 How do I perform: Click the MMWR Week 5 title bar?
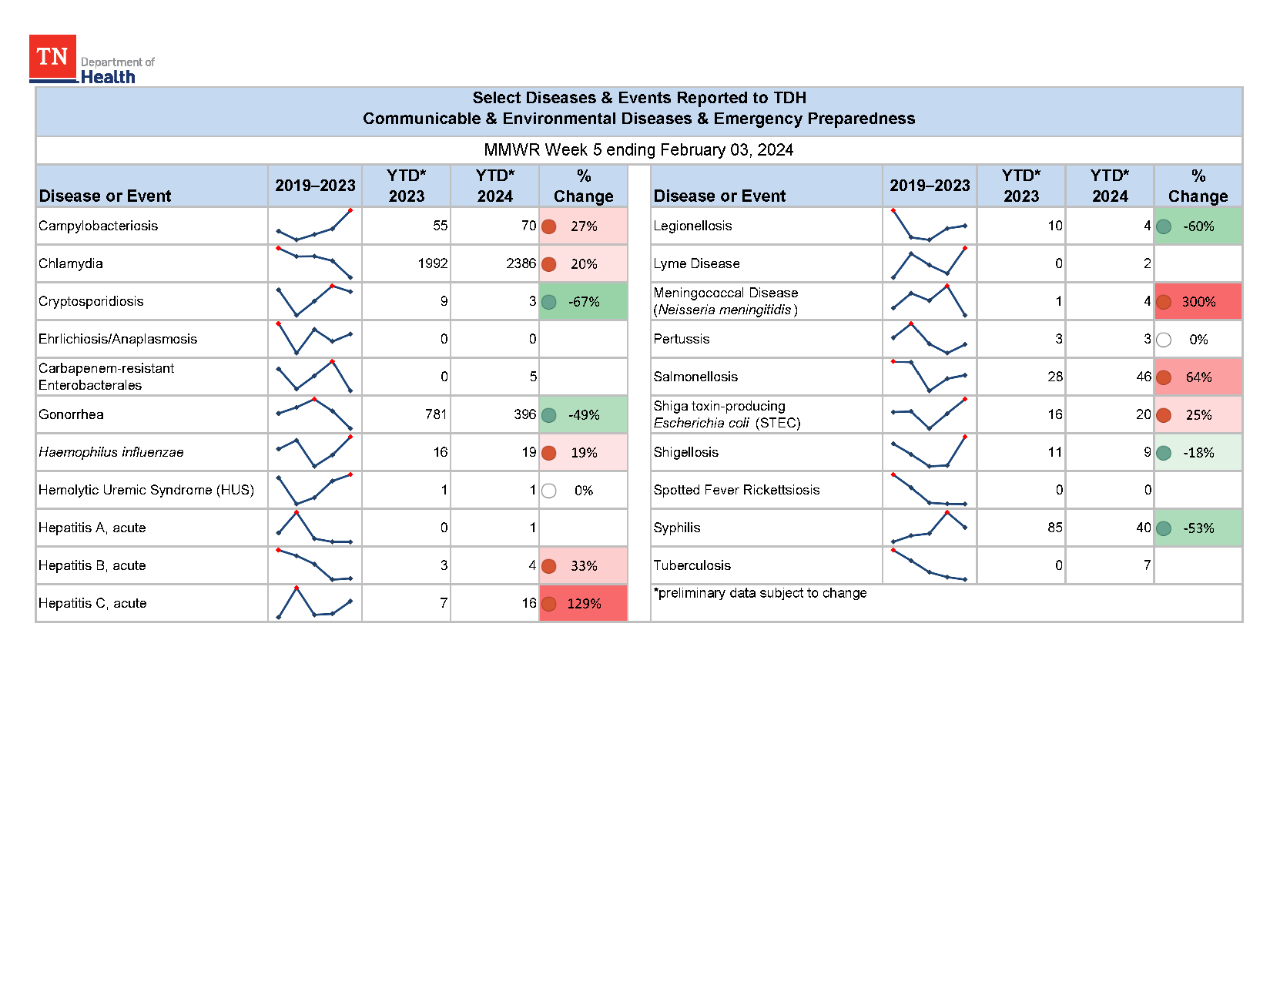[x=639, y=150]
